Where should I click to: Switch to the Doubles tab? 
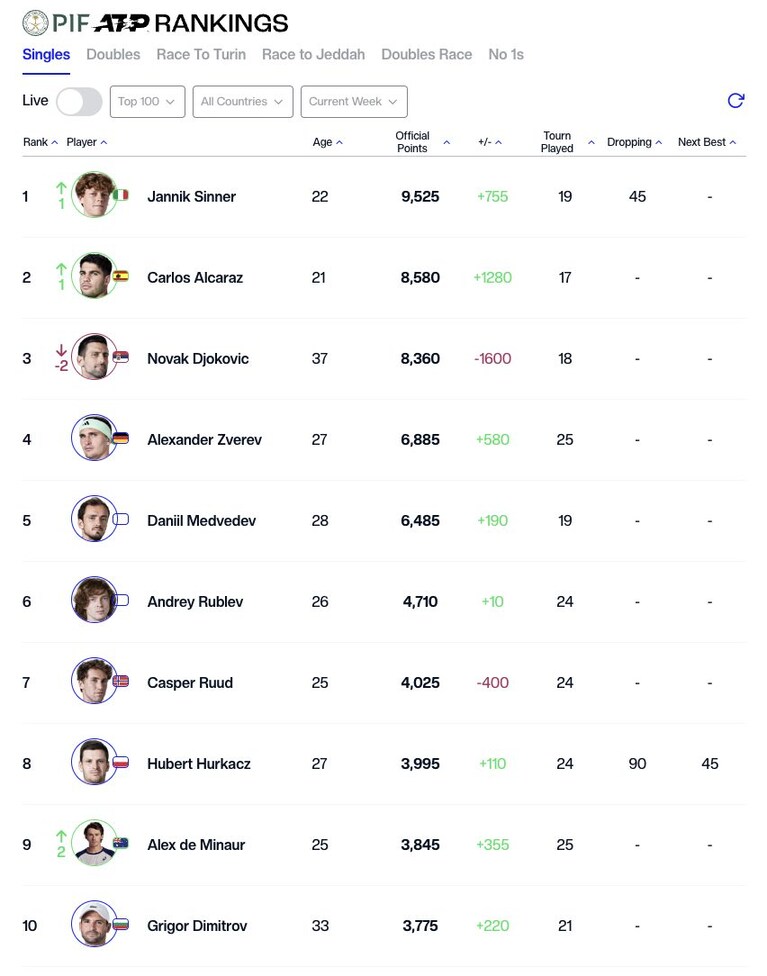click(x=113, y=55)
